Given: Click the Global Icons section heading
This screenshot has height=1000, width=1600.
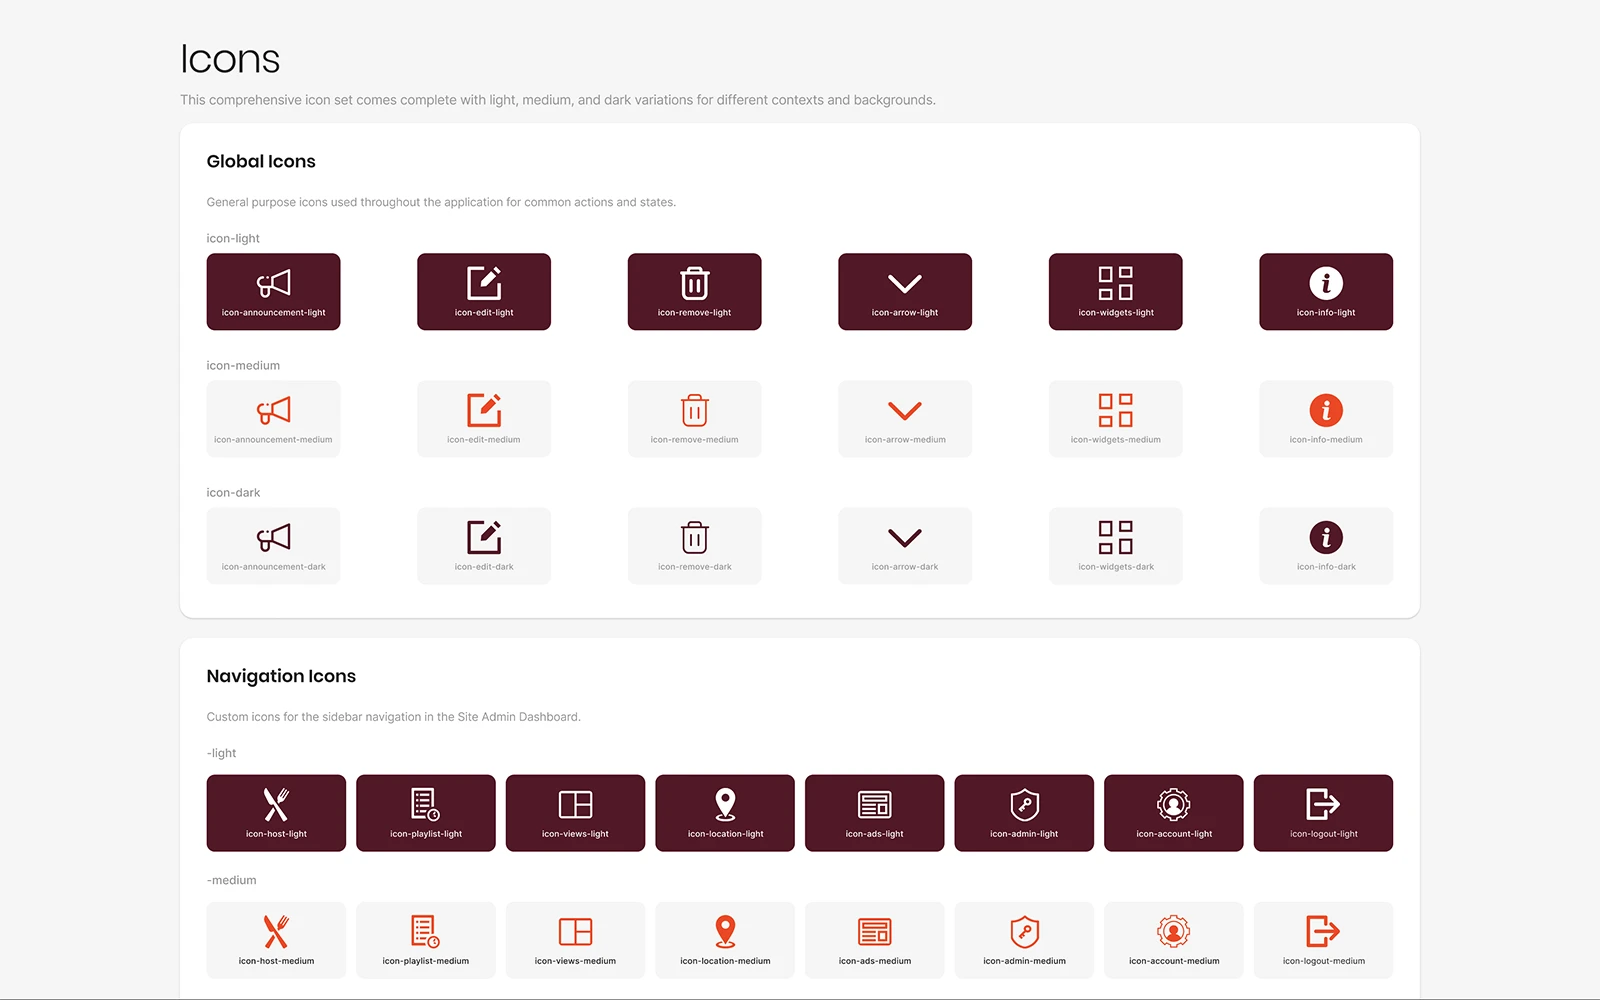Looking at the screenshot, I should click(261, 161).
